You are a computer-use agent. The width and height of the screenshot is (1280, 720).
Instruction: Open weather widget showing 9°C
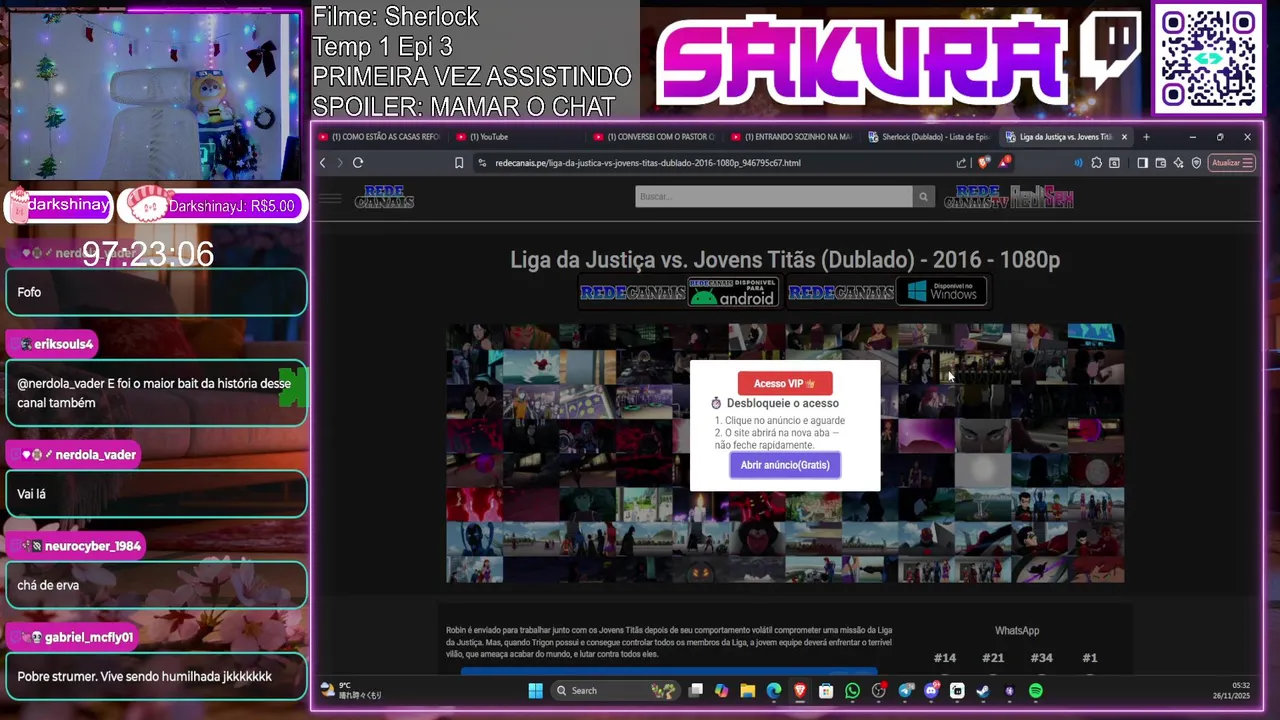(x=351, y=691)
